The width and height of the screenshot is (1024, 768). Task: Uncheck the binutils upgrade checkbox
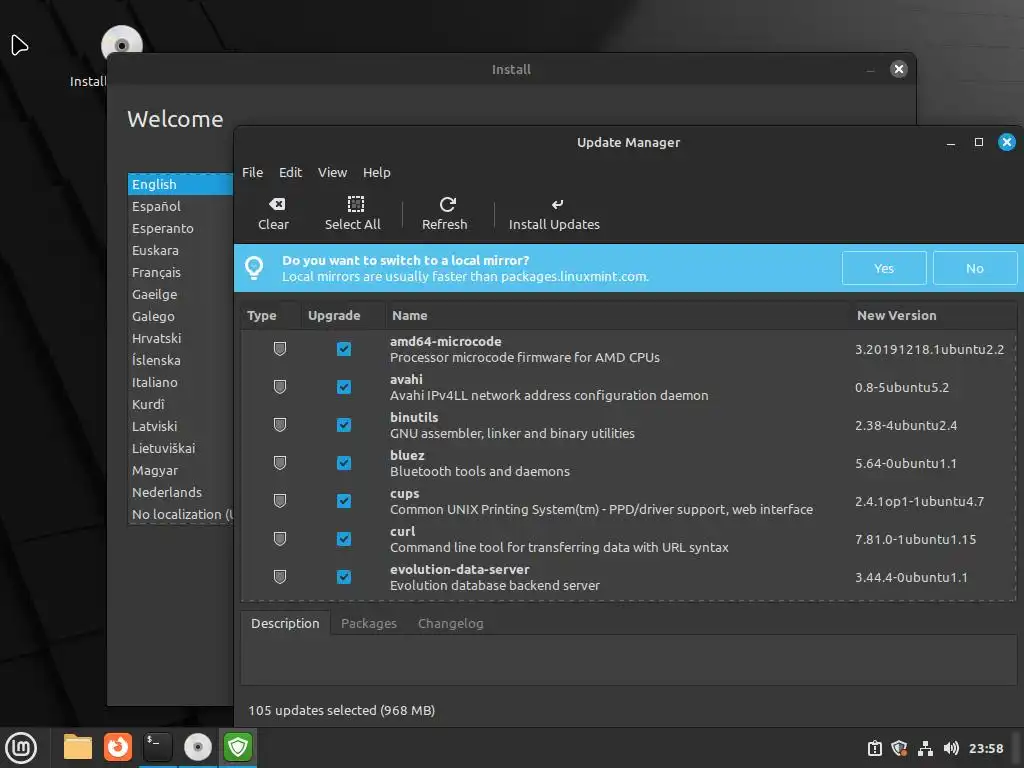coord(344,424)
